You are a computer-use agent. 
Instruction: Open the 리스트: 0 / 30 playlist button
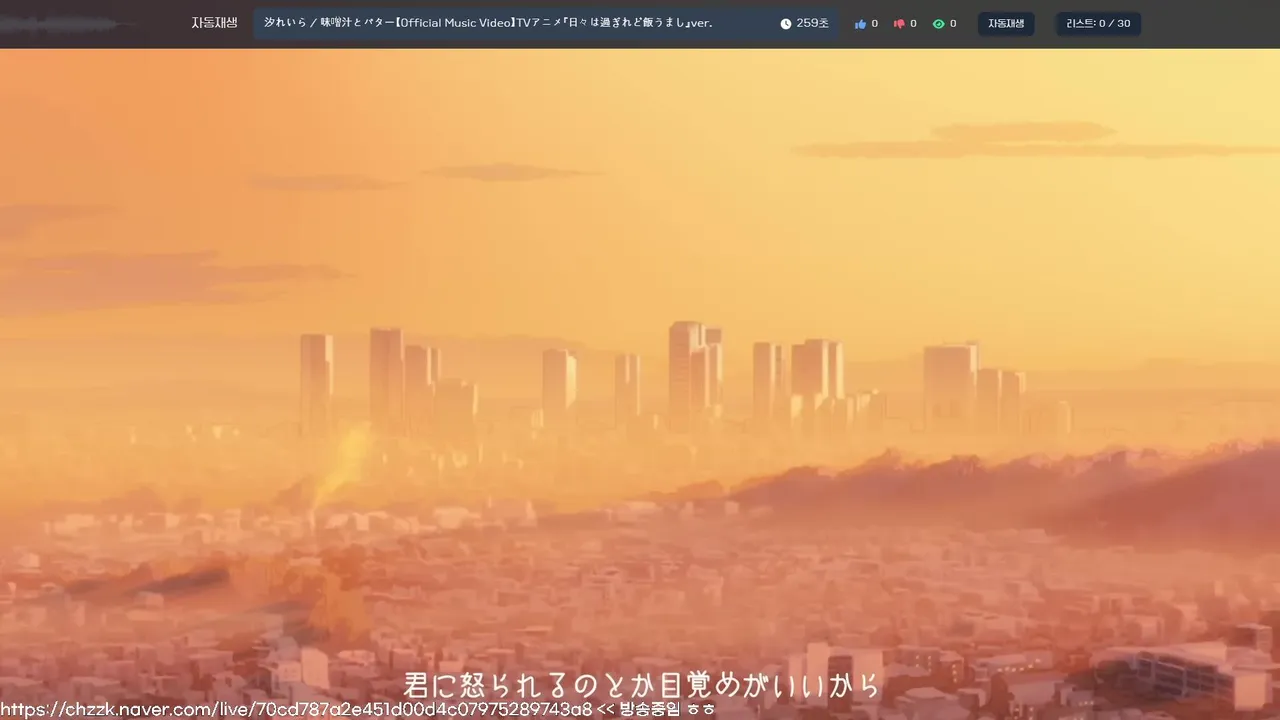tap(1098, 24)
